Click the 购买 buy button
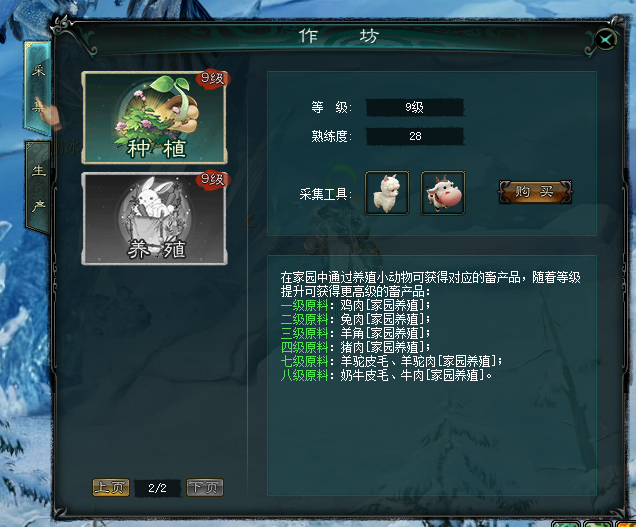 click(x=535, y=191)
